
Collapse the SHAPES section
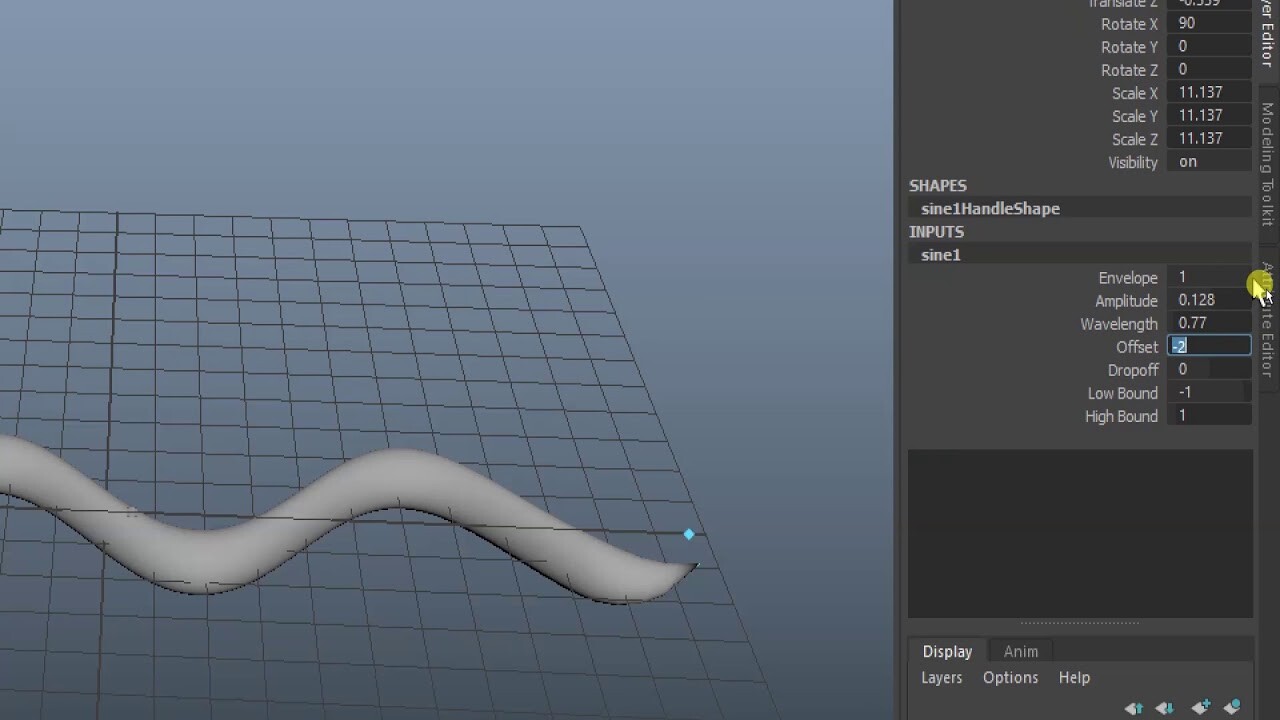(938, 185)
